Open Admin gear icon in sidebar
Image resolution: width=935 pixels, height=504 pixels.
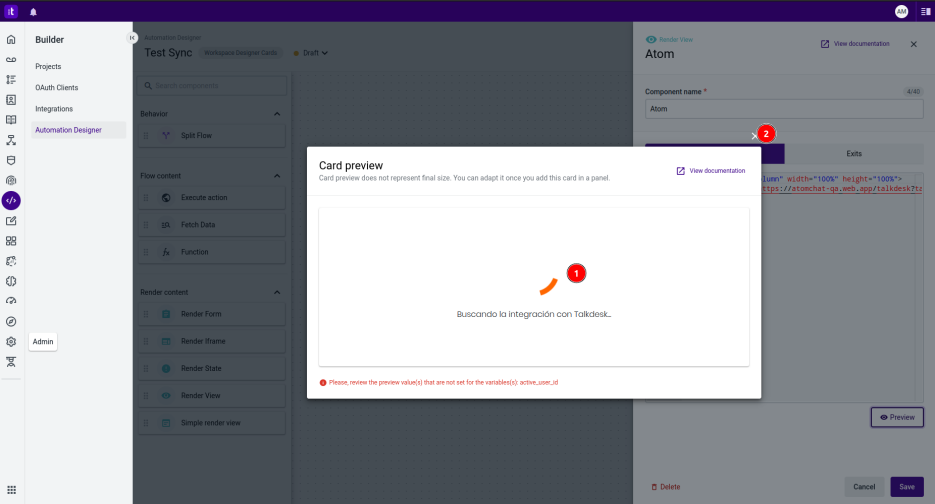click(x=11, y=341)
